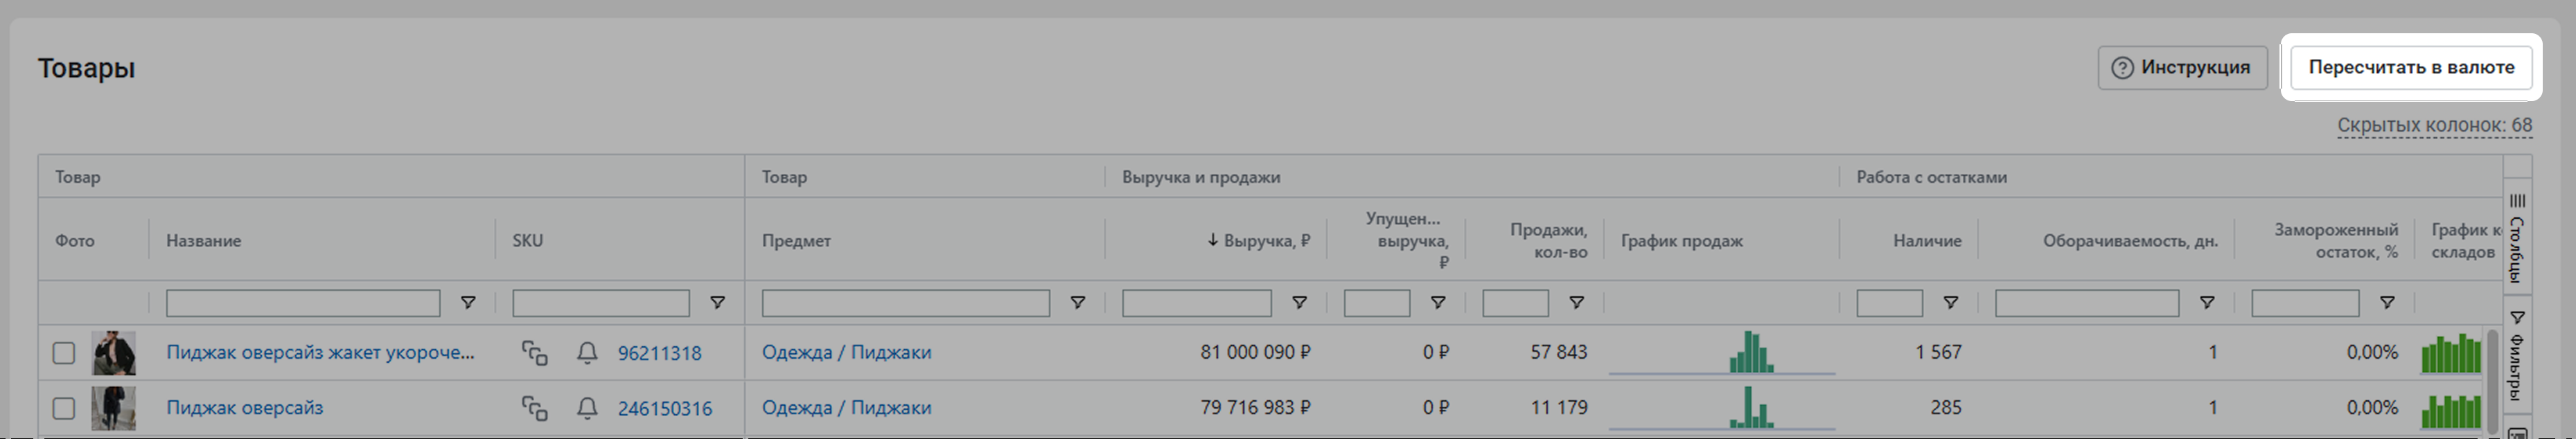Focus the Оборачиваемость filter input
This screenshot has width=2576, height=439.
point(2087,303)
